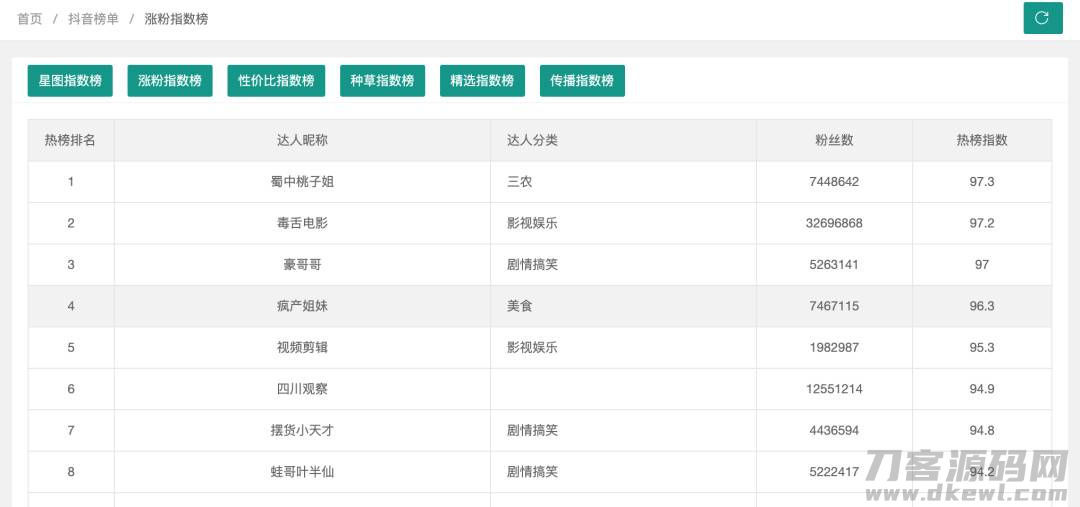
Task: Click rank number 6 in the table
Action: click(x=71, y=389)
